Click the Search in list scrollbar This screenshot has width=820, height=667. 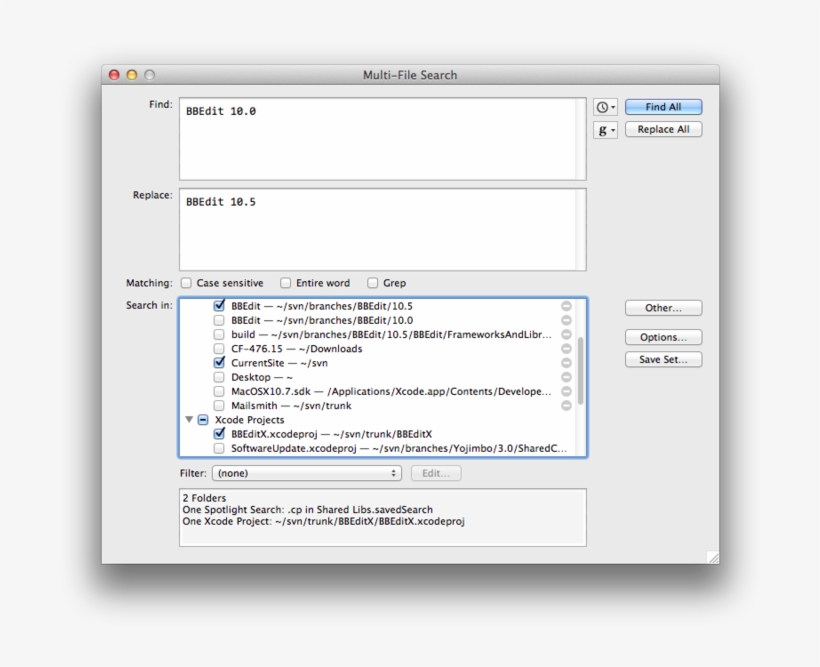580,371
